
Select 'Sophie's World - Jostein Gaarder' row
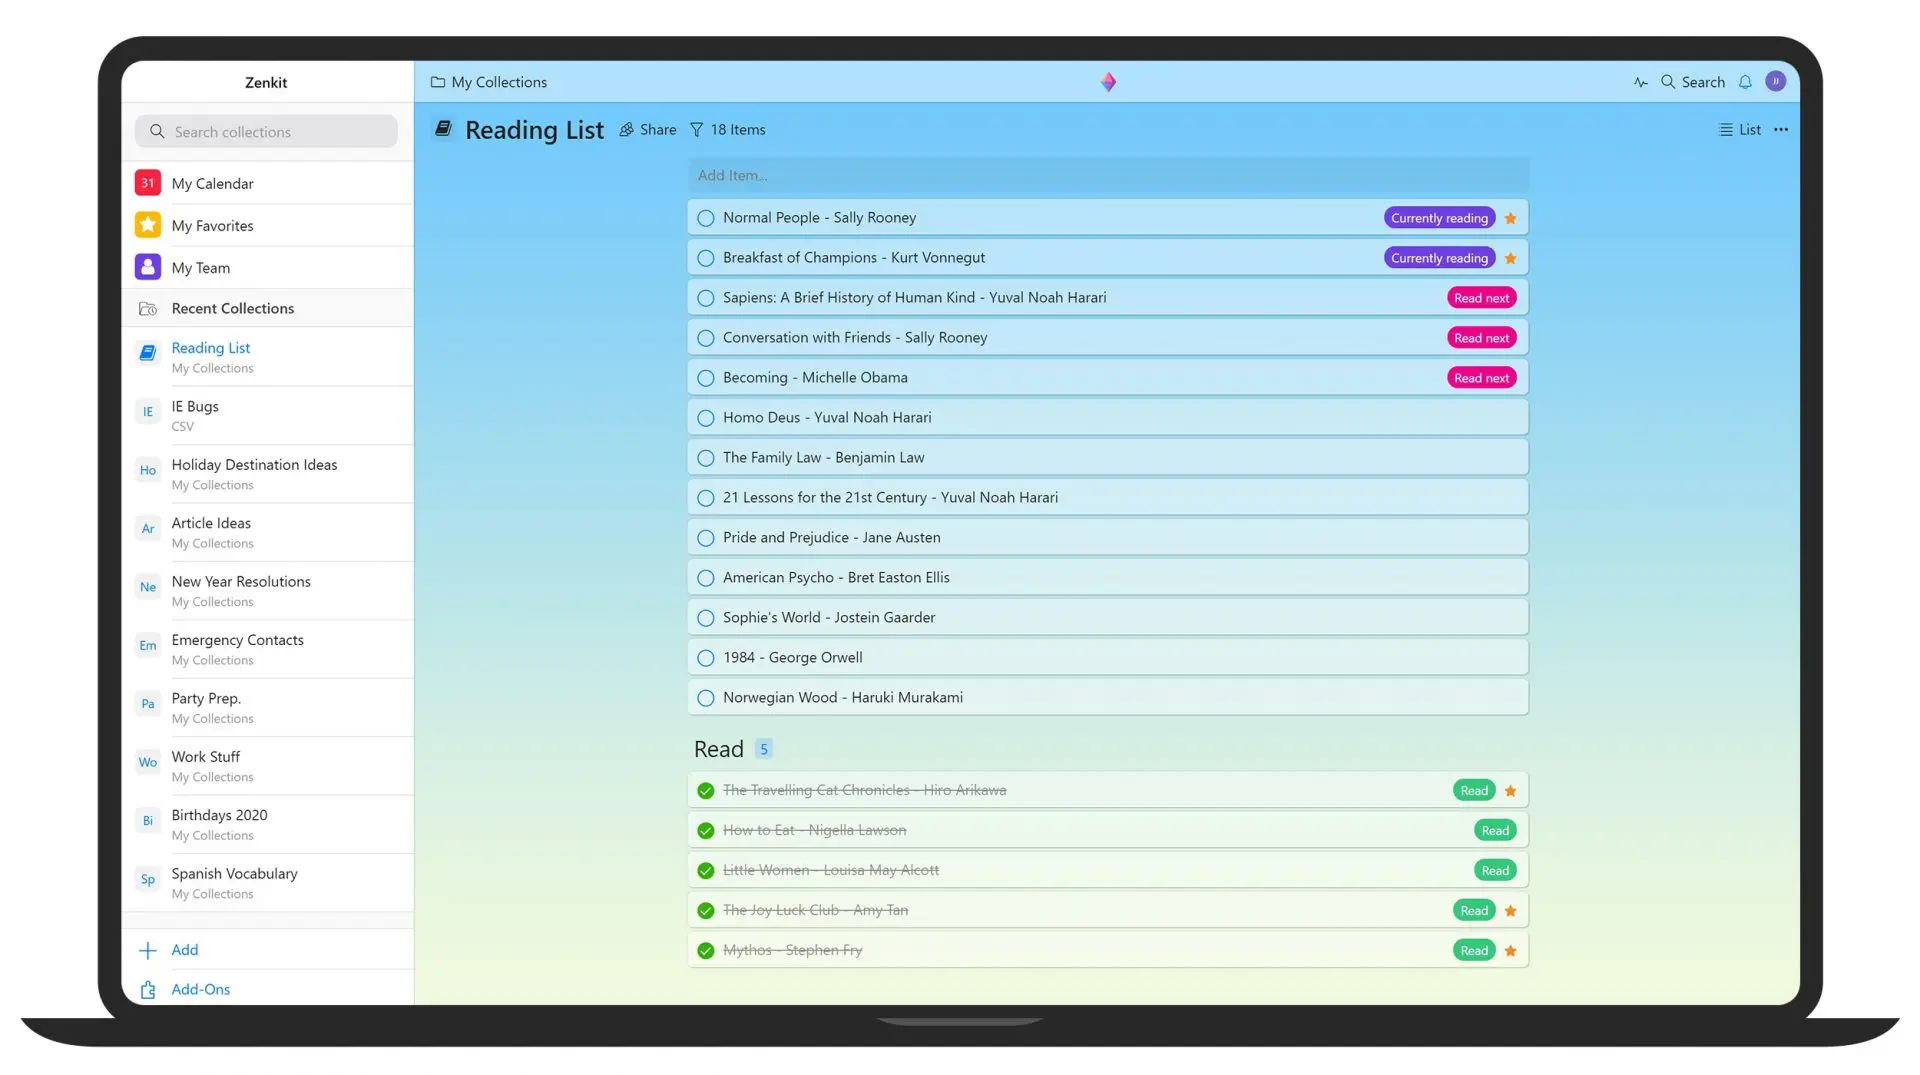coord(1108,618)
